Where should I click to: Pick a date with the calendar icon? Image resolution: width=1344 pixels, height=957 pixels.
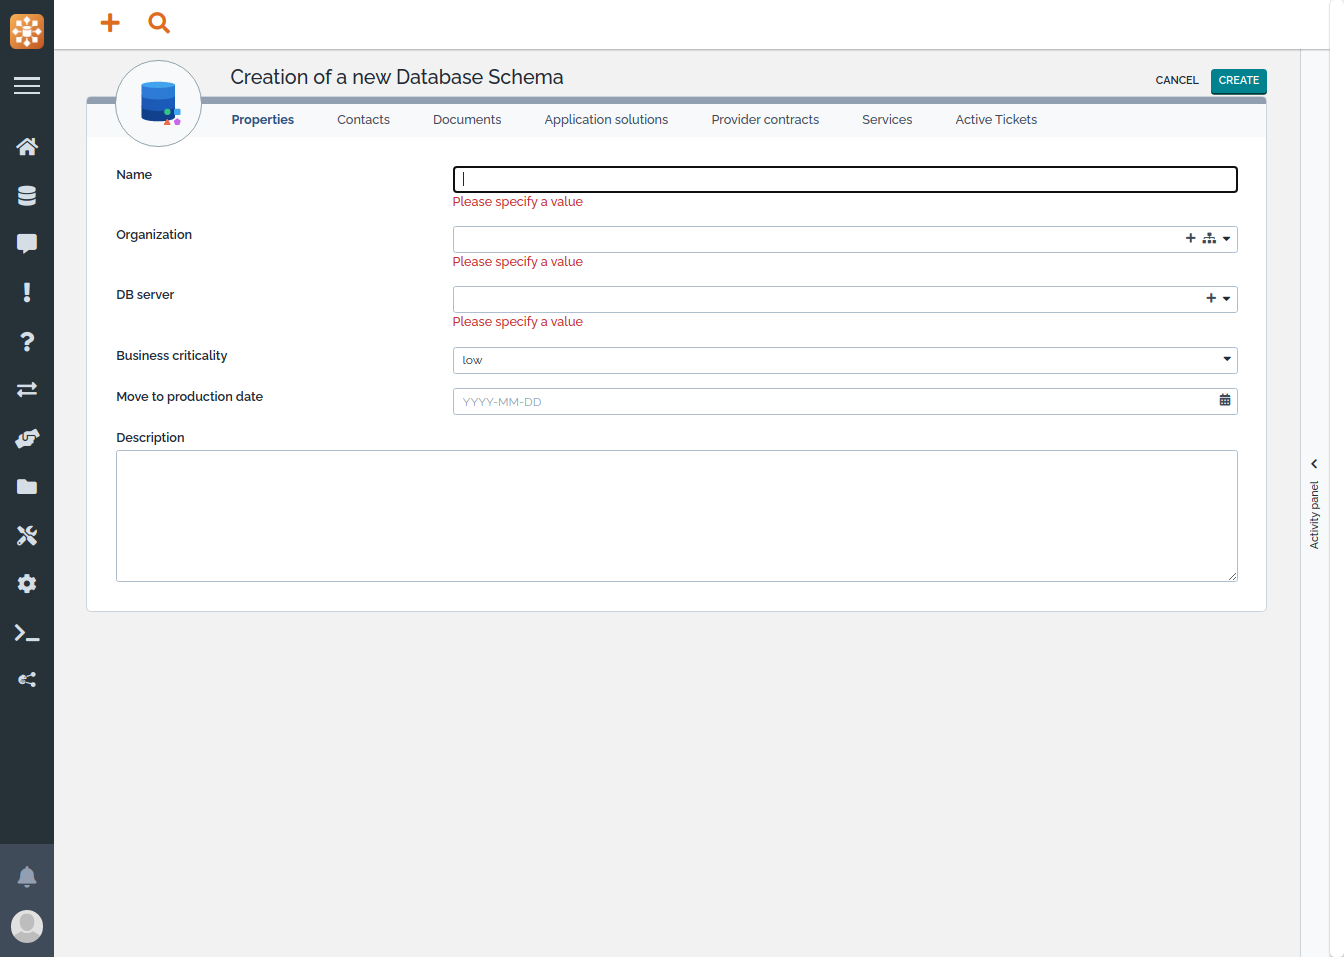click(x=1224, y=401)
